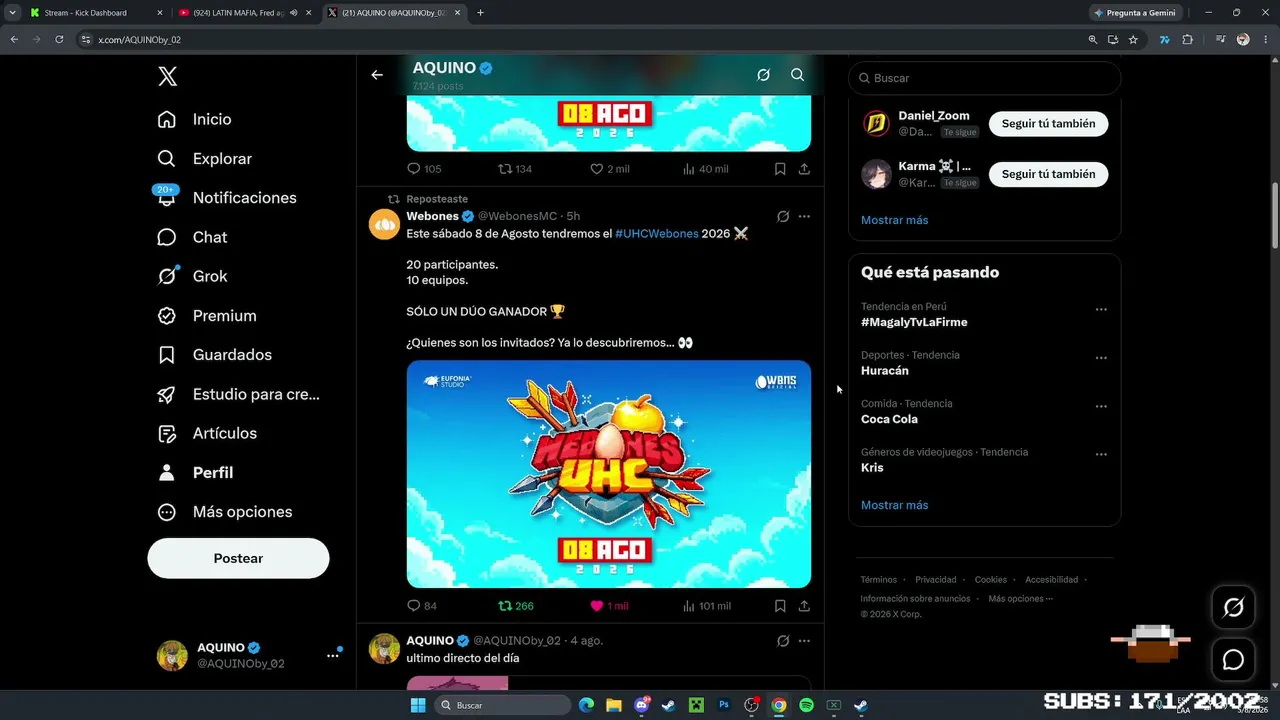Open Notificaciones in the sidebar
Viewport: 1280px width, 720px height.
pyautogui.click(x=226, y=198)
